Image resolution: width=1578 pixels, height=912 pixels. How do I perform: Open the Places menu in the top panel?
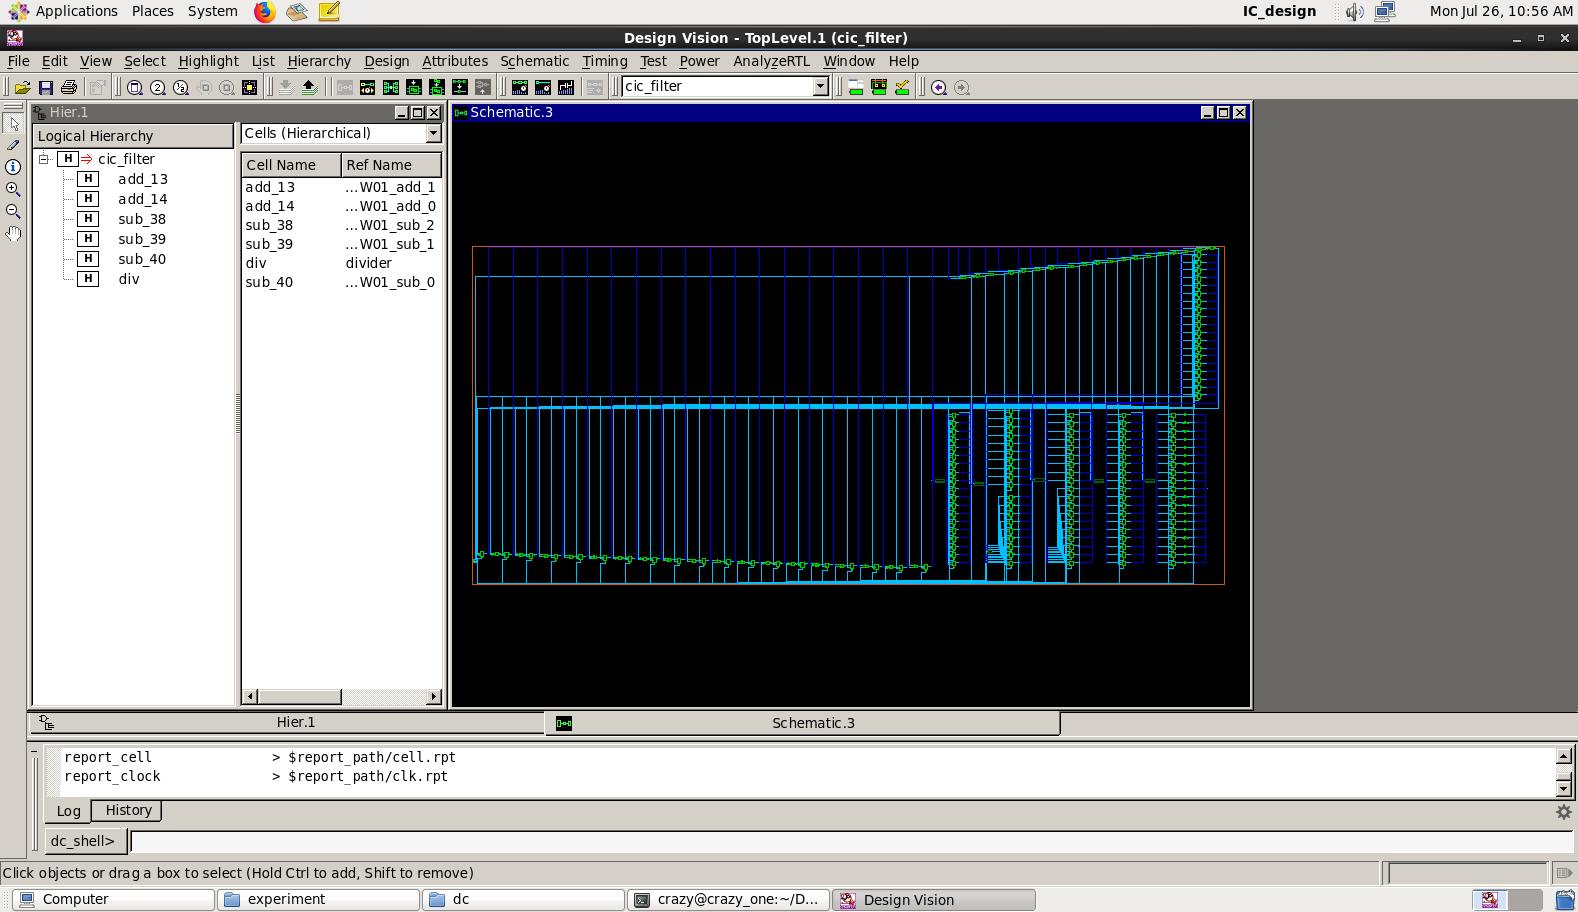click(x=153, y=11)
